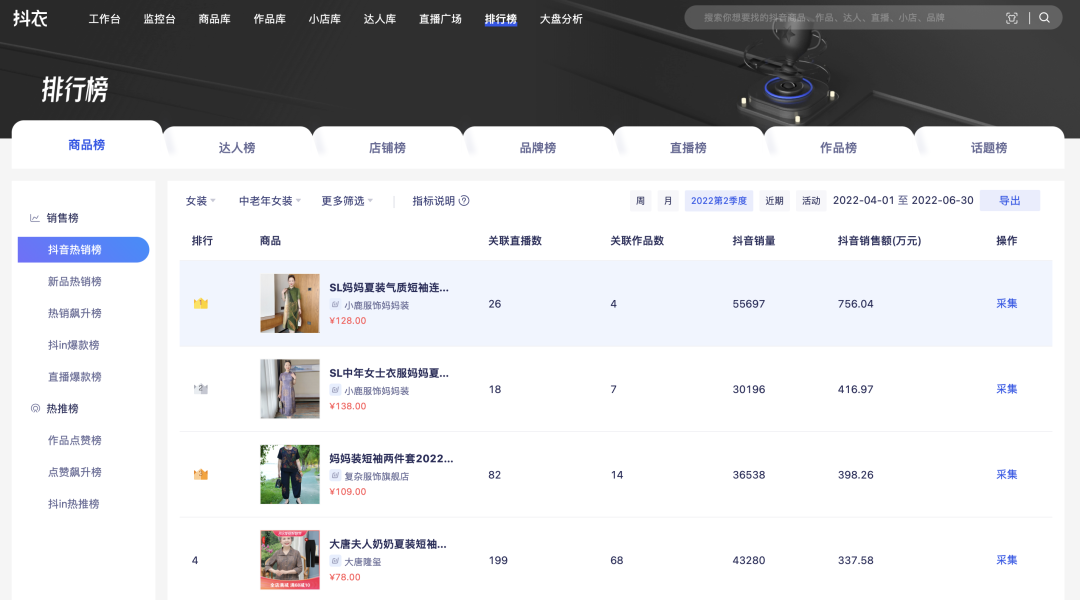Click the image scan search icon
Screen dimensions: 1080x600
[1011, 18]
